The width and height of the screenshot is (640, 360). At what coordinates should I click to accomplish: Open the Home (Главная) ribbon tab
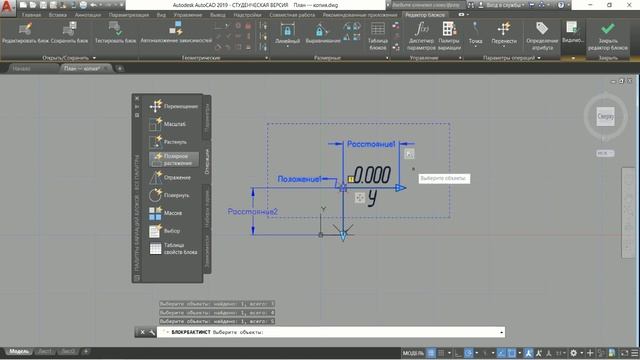[31, 15]
